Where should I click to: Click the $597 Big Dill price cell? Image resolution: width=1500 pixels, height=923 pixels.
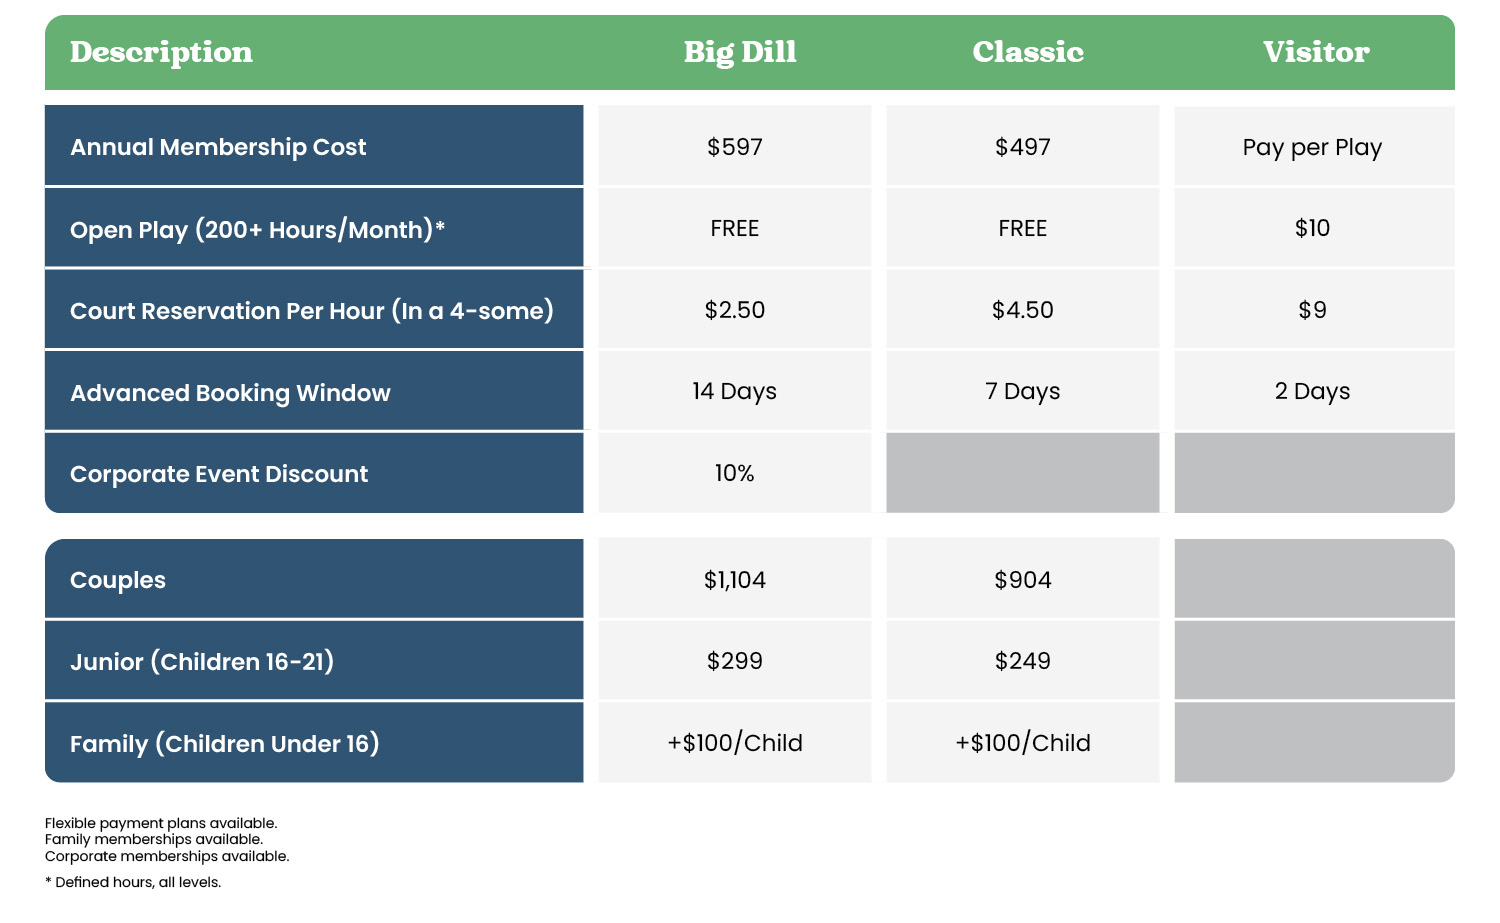(735, 147)
